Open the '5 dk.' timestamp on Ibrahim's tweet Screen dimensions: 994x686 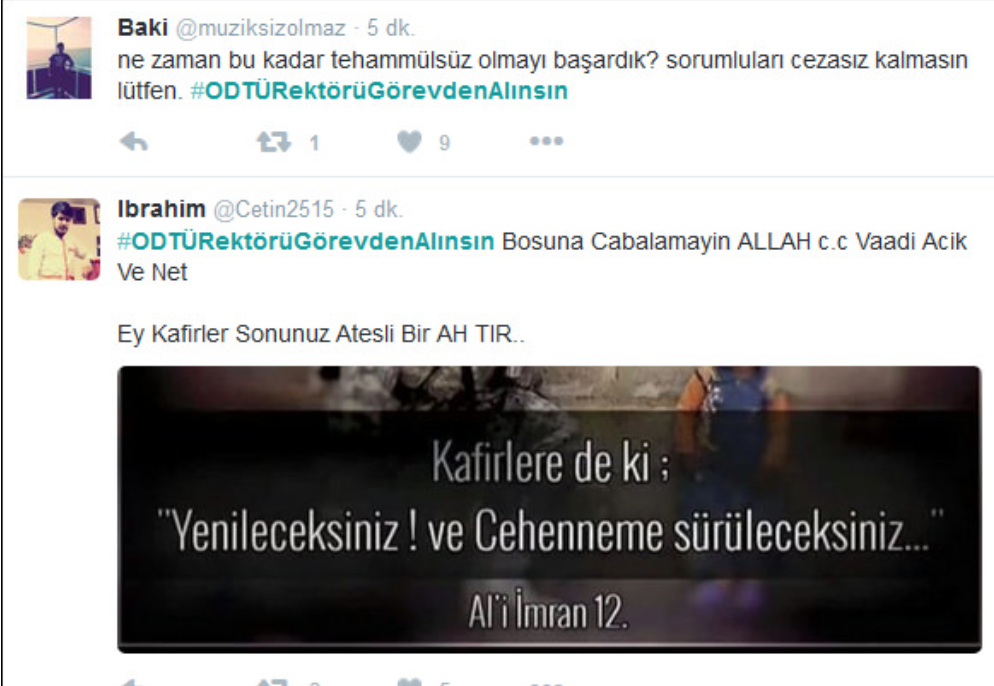[378, 209]
